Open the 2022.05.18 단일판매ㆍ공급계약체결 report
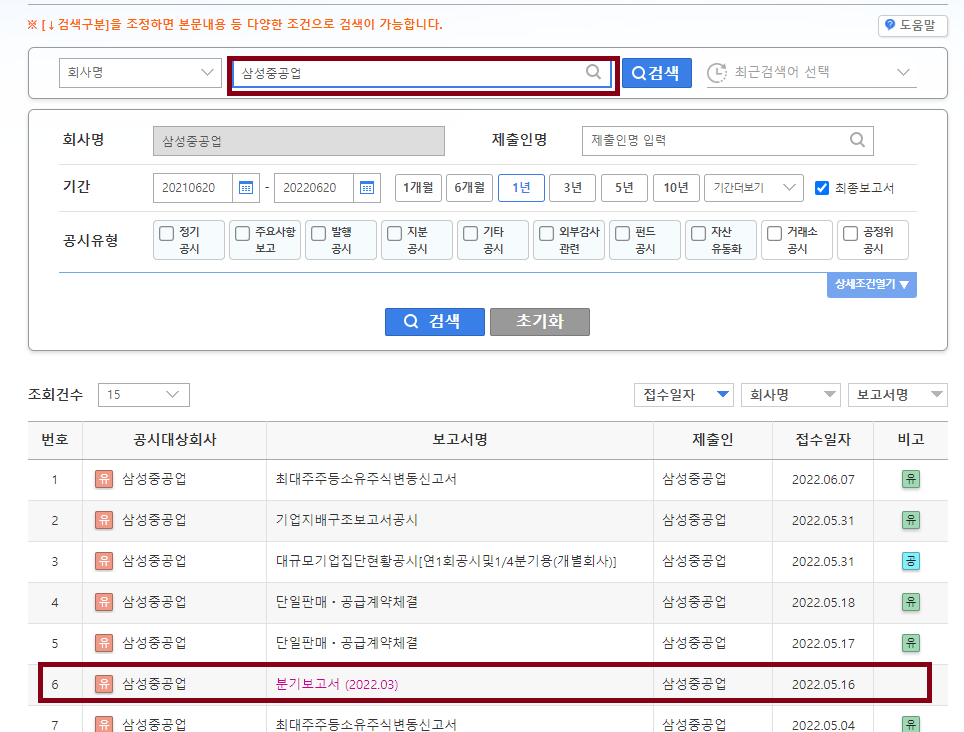Image resolution: width=964 pixels, height=732 pixels. click(x=347, y=602)
